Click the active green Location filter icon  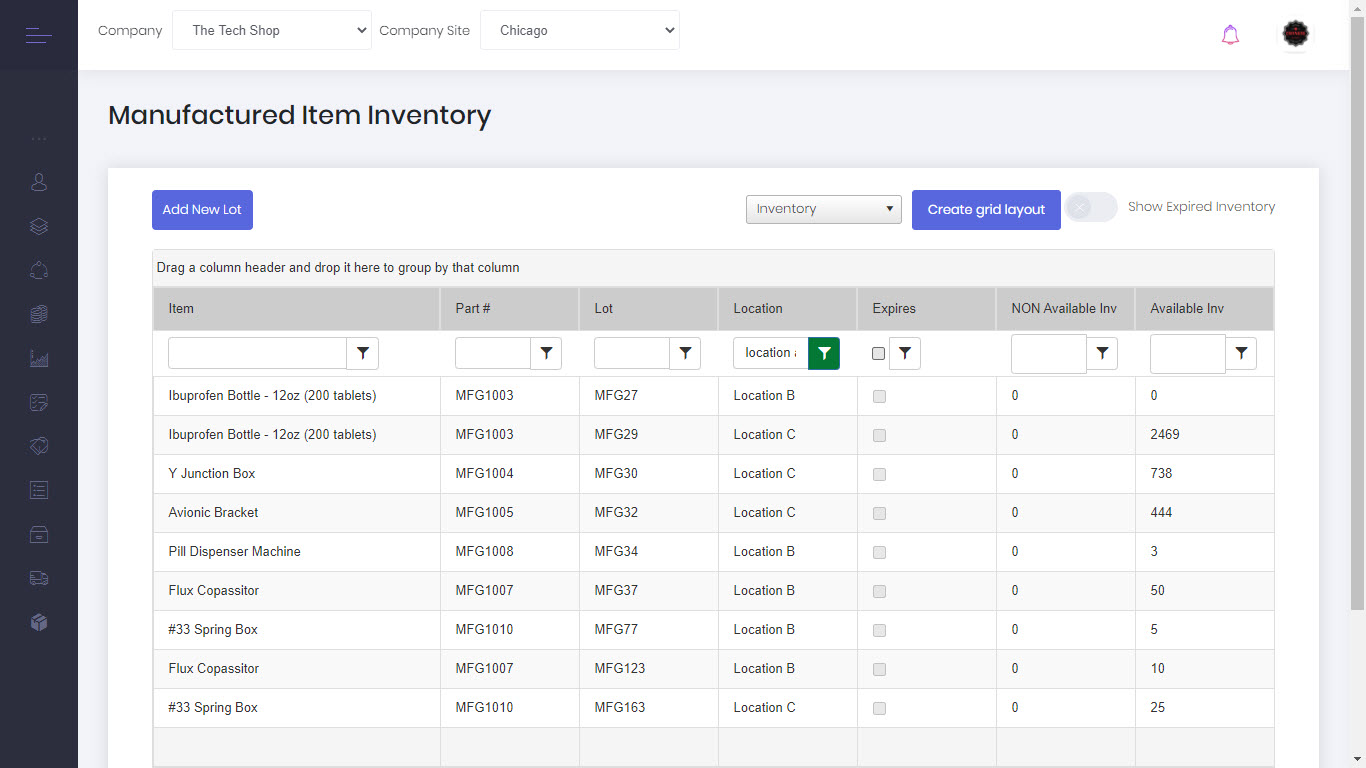(824, 353)
